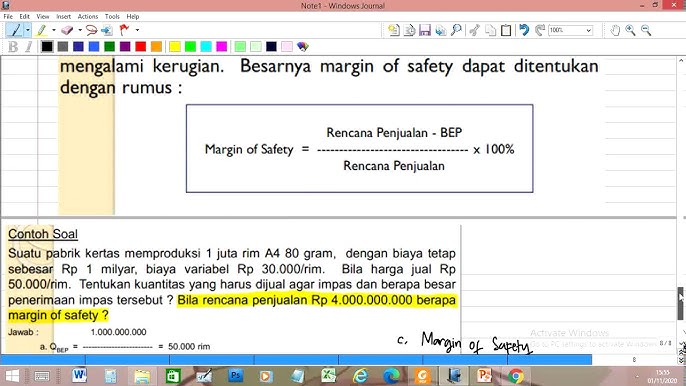Viewport: 686px width, 386px height.
Task: Open the File menu
Action: 8,16
